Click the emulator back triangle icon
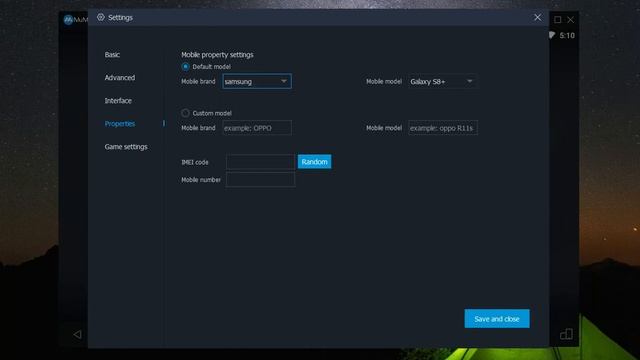The image size is (640, 360). (77, 335)
